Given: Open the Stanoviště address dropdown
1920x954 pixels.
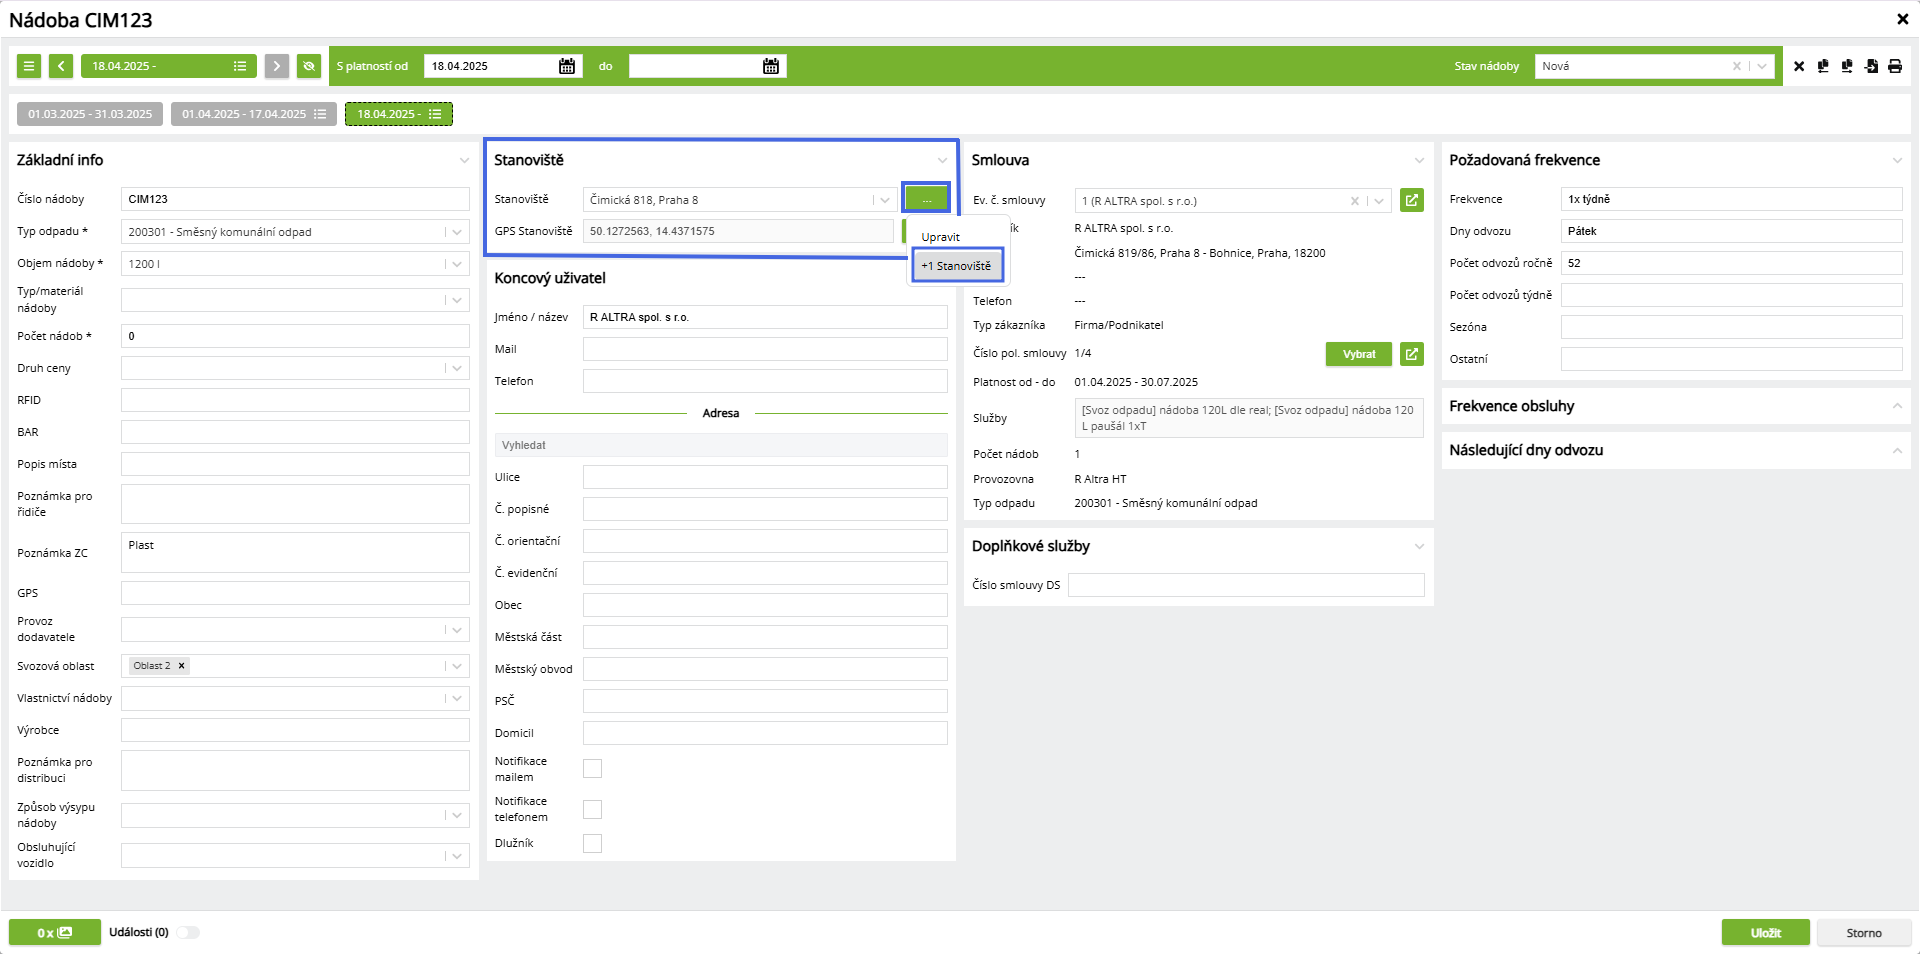Looking at the screenshot, I should click(884, 200).
